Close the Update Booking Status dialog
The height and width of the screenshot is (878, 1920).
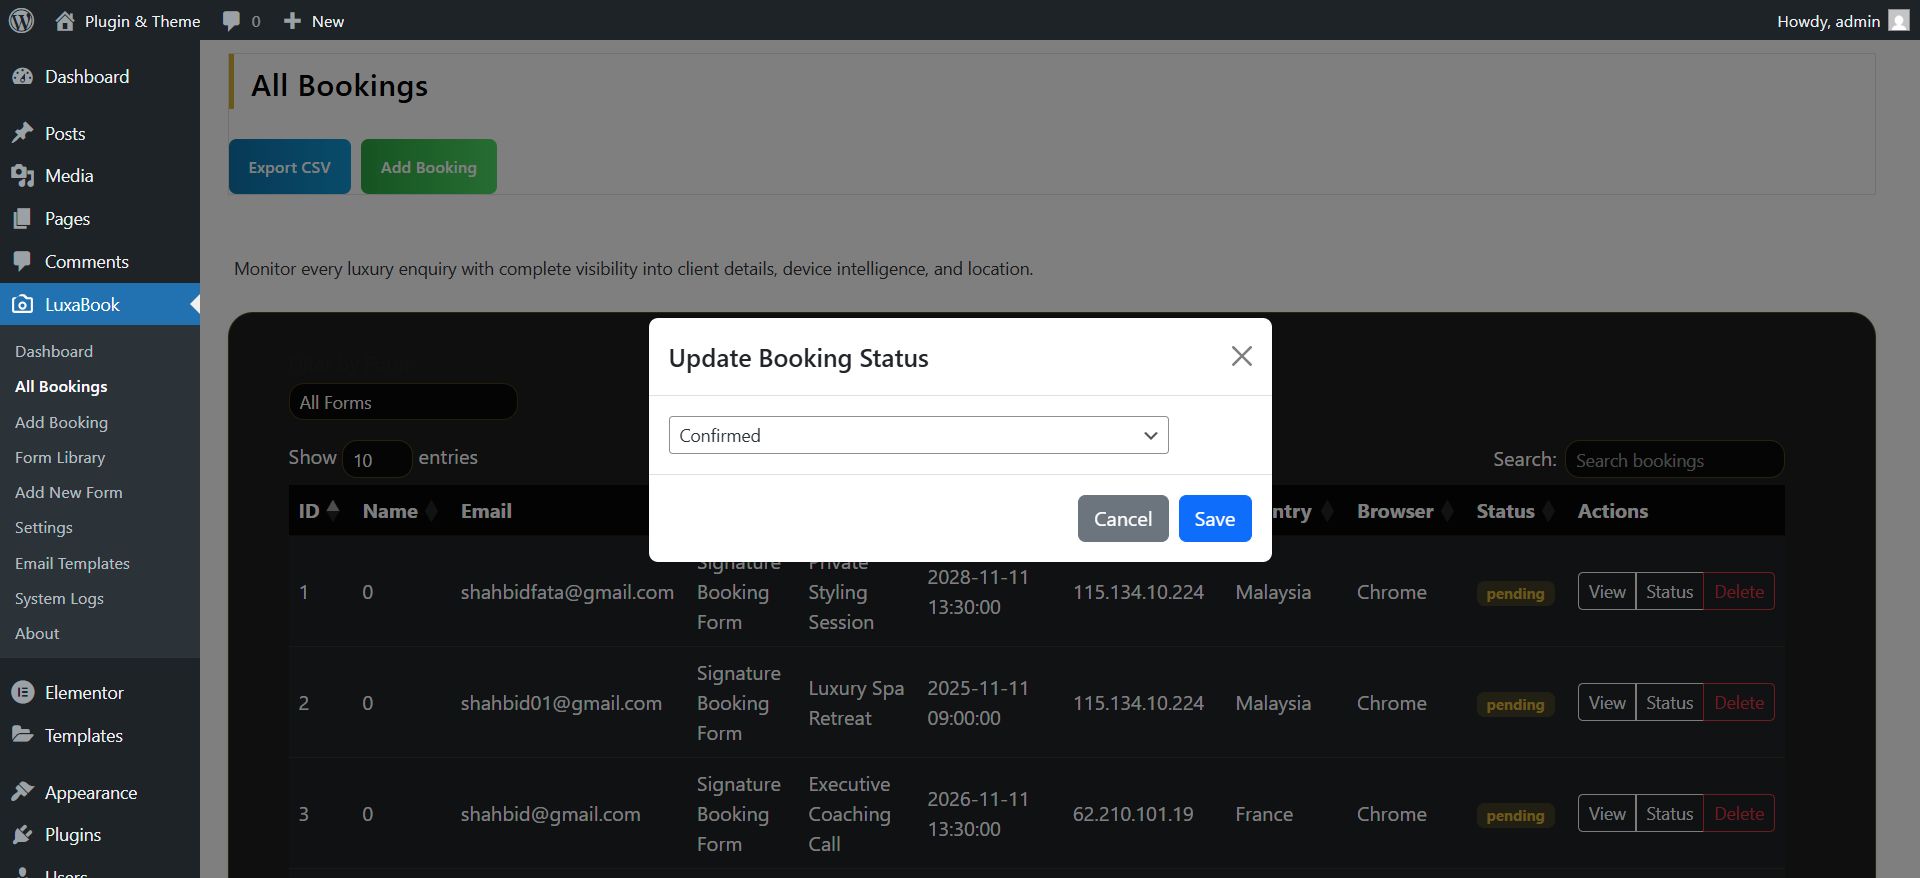tap(1241, 356)
